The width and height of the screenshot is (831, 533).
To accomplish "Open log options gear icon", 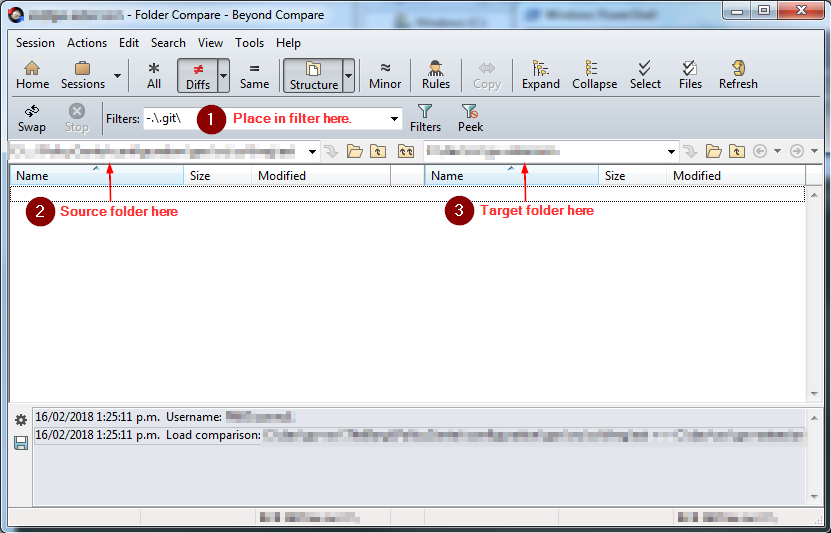I will (x=21, y=420).
